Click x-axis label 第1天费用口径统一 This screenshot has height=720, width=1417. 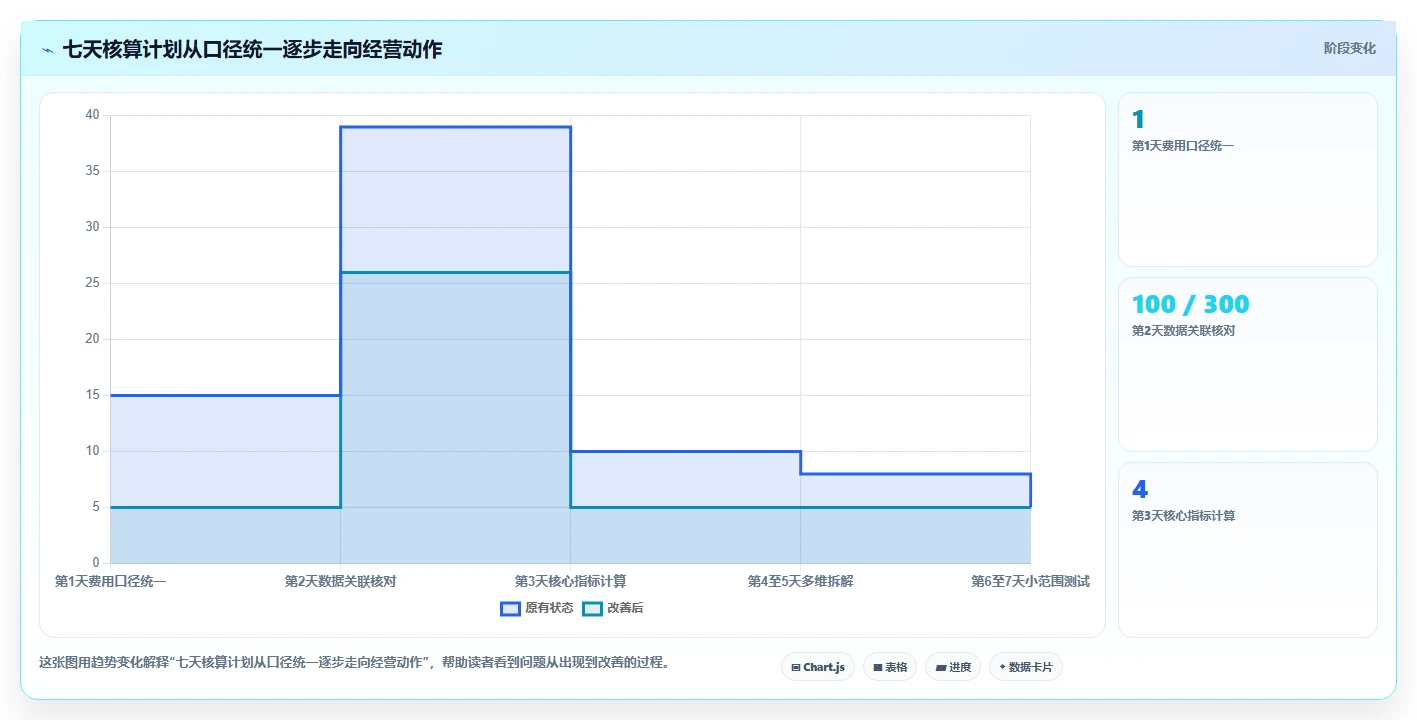tap(110, 581)
